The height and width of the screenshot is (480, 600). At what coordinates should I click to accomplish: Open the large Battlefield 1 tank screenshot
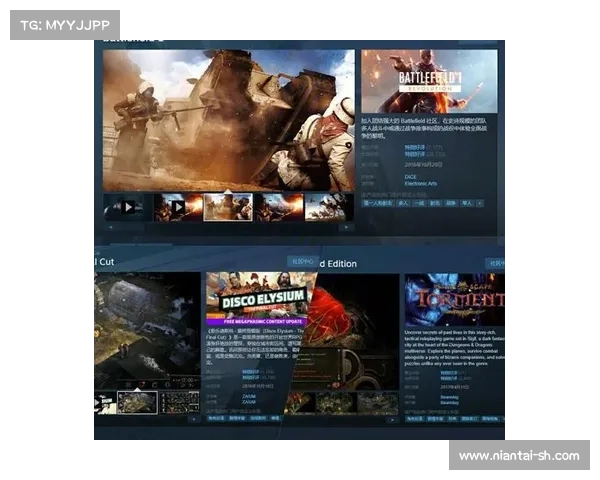pyautogui.click(x=229, y=120)
